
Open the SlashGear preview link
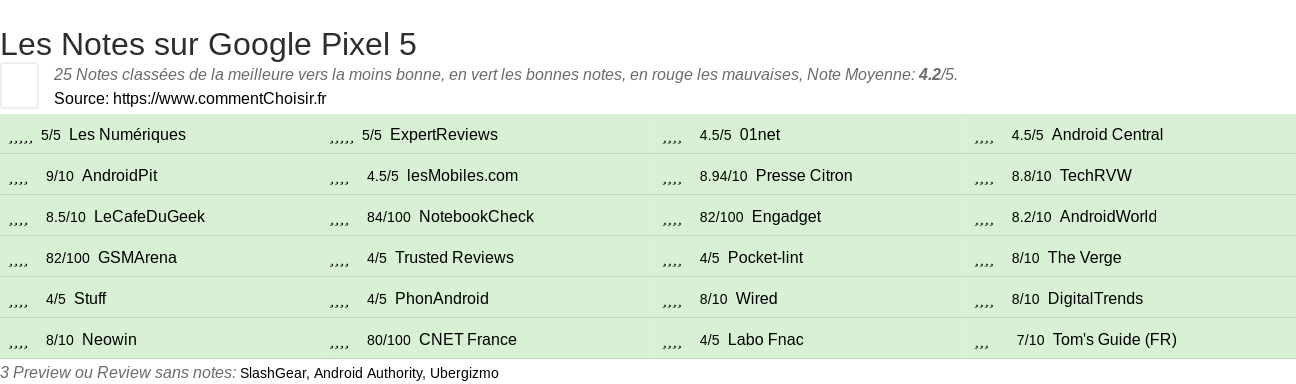273,373
